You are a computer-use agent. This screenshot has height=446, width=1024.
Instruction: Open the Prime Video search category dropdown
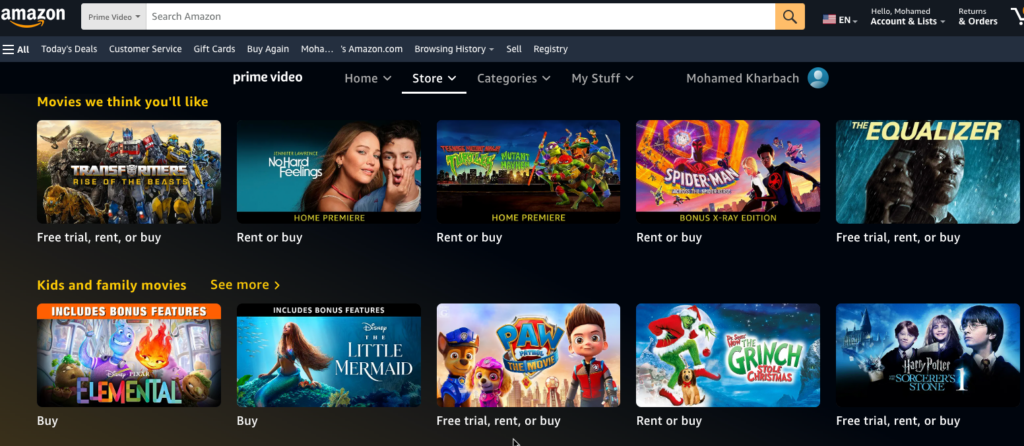pyautogui.click(x=114, y=16)
